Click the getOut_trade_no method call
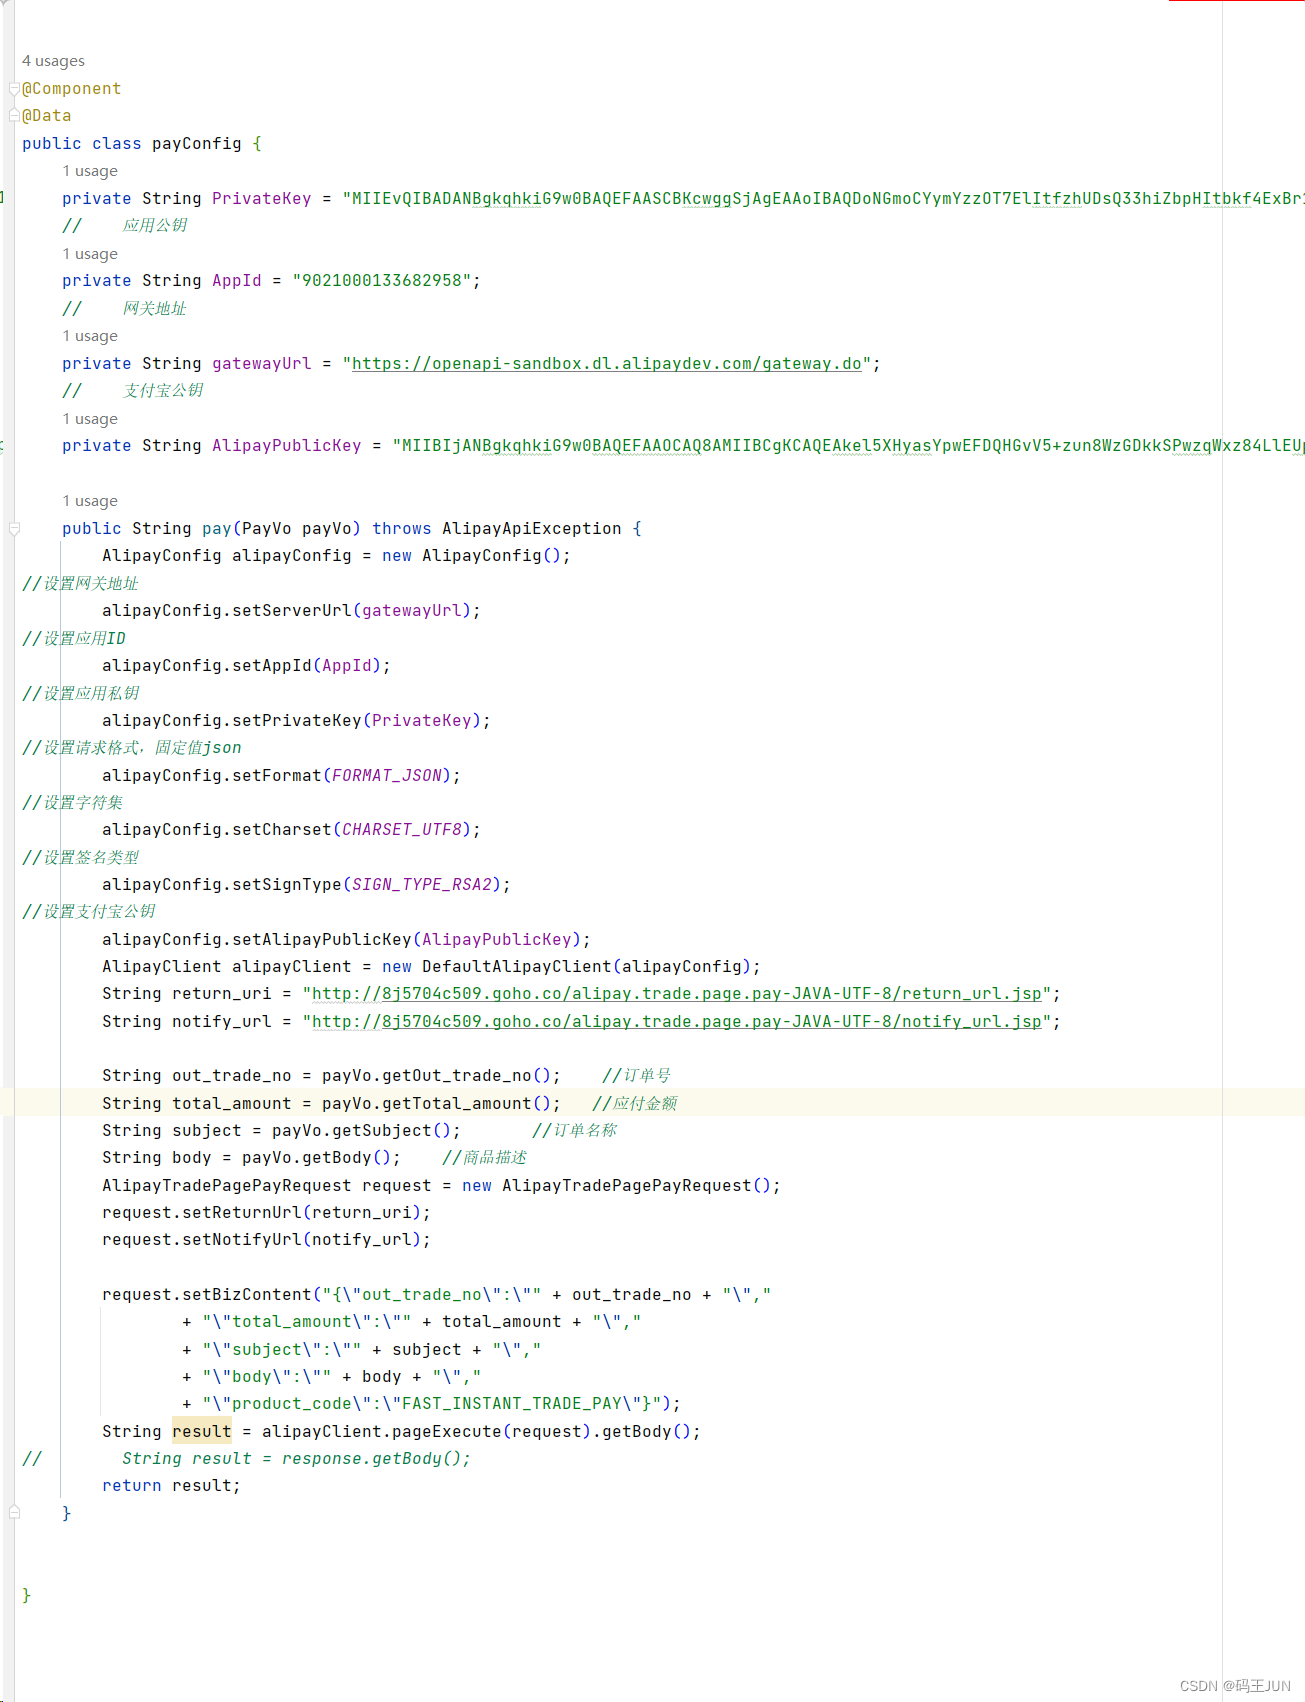1305x1702 pixels. coord(457,1076)
